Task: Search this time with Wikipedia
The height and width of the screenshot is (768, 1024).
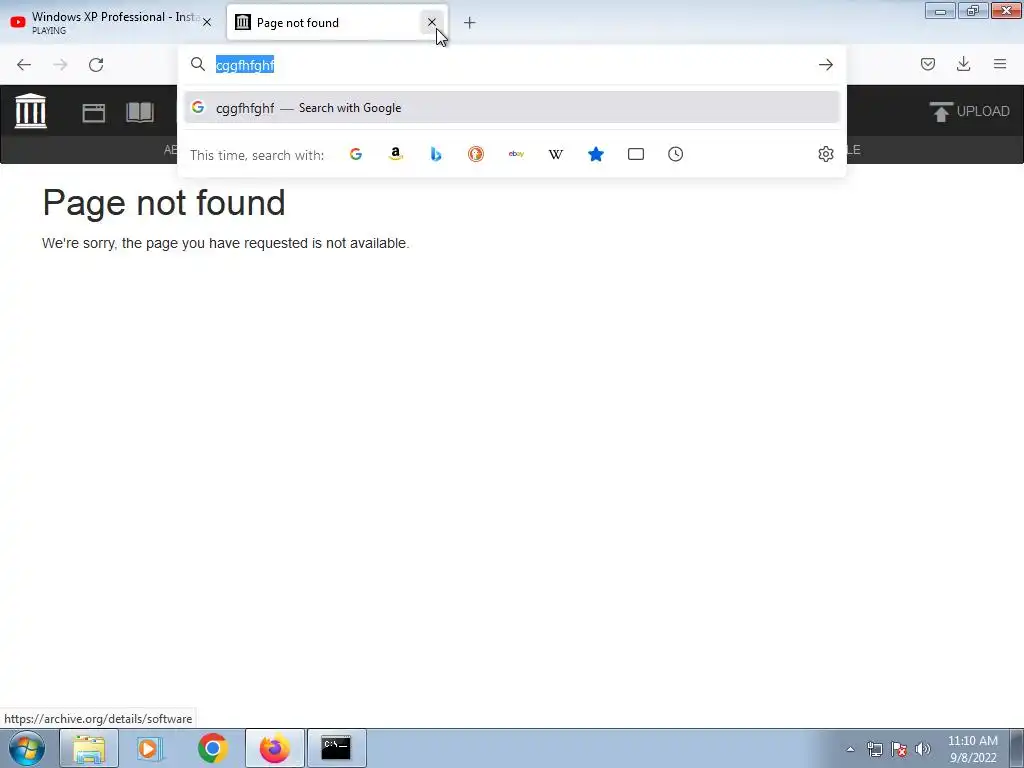Action: [556, 154]
